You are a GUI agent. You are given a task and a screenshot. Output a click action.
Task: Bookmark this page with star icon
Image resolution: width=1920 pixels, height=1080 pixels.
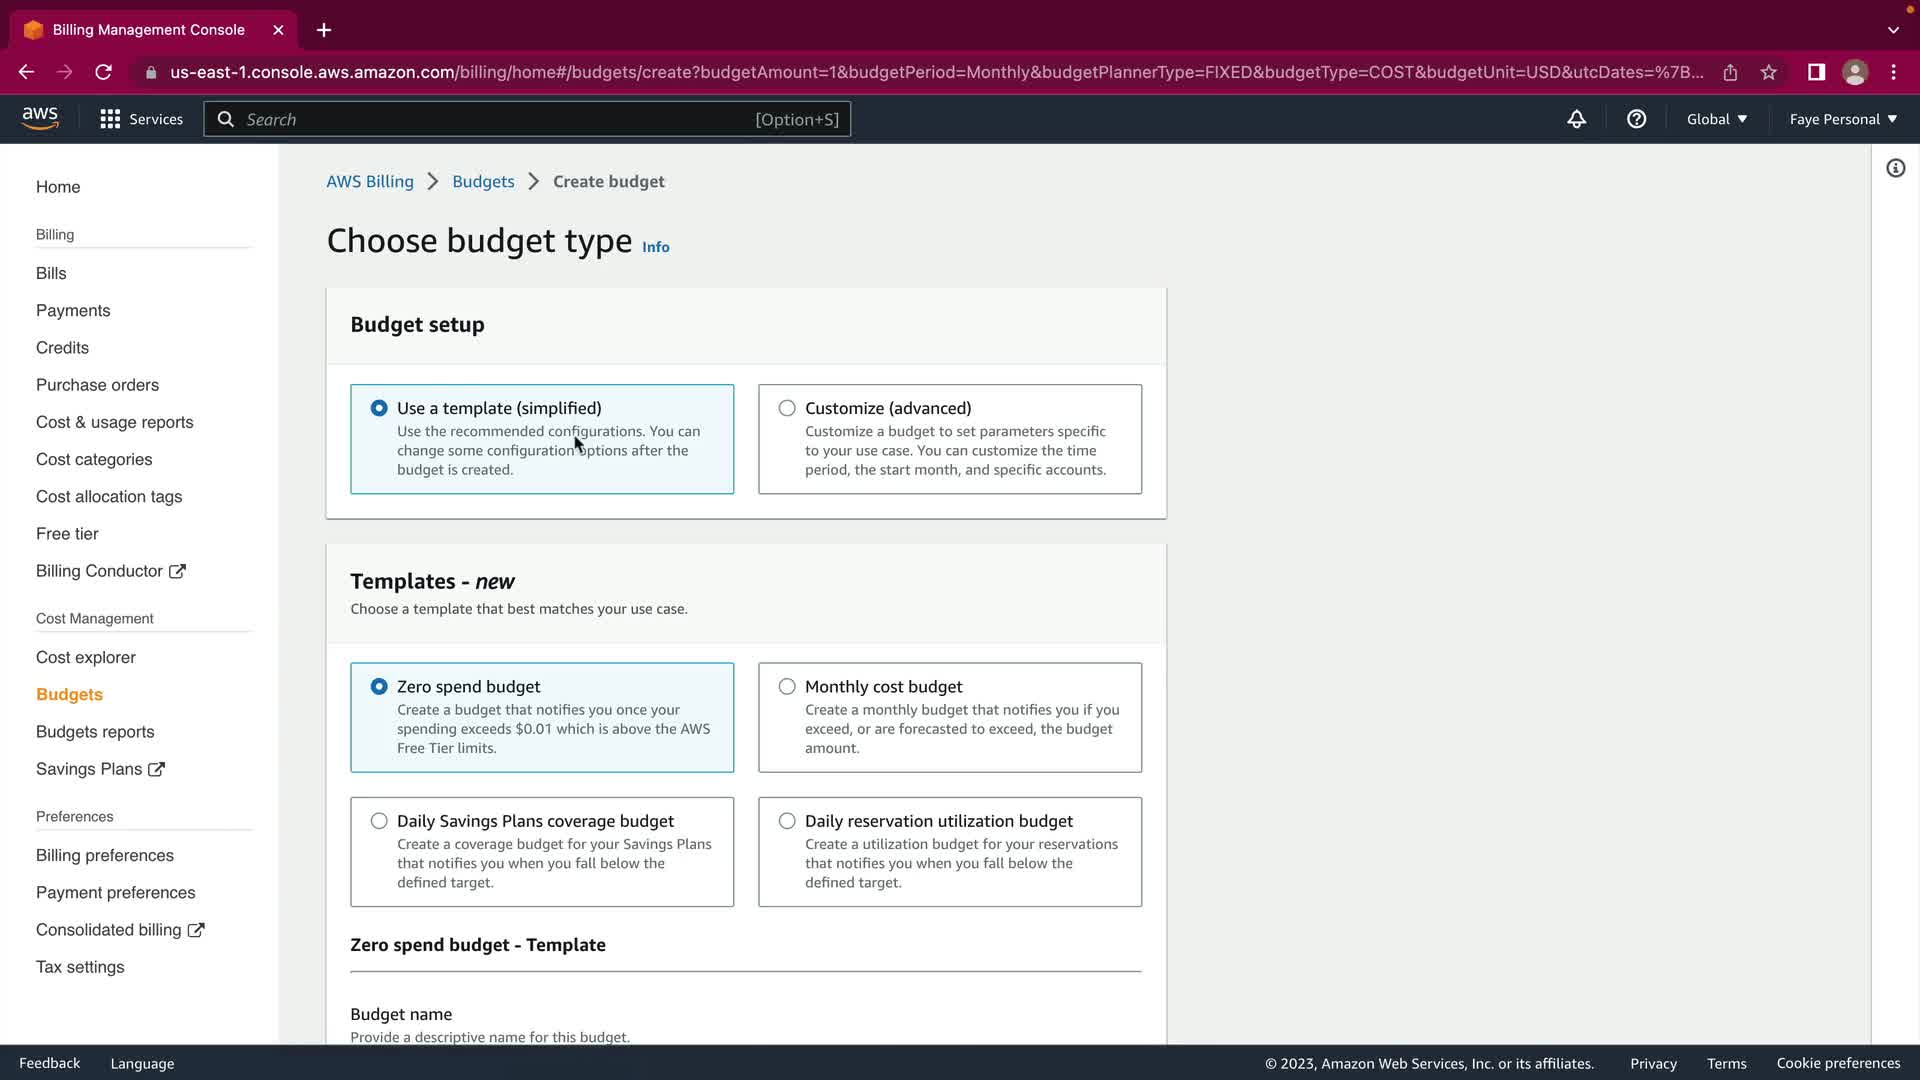[x=1769, y=72]
